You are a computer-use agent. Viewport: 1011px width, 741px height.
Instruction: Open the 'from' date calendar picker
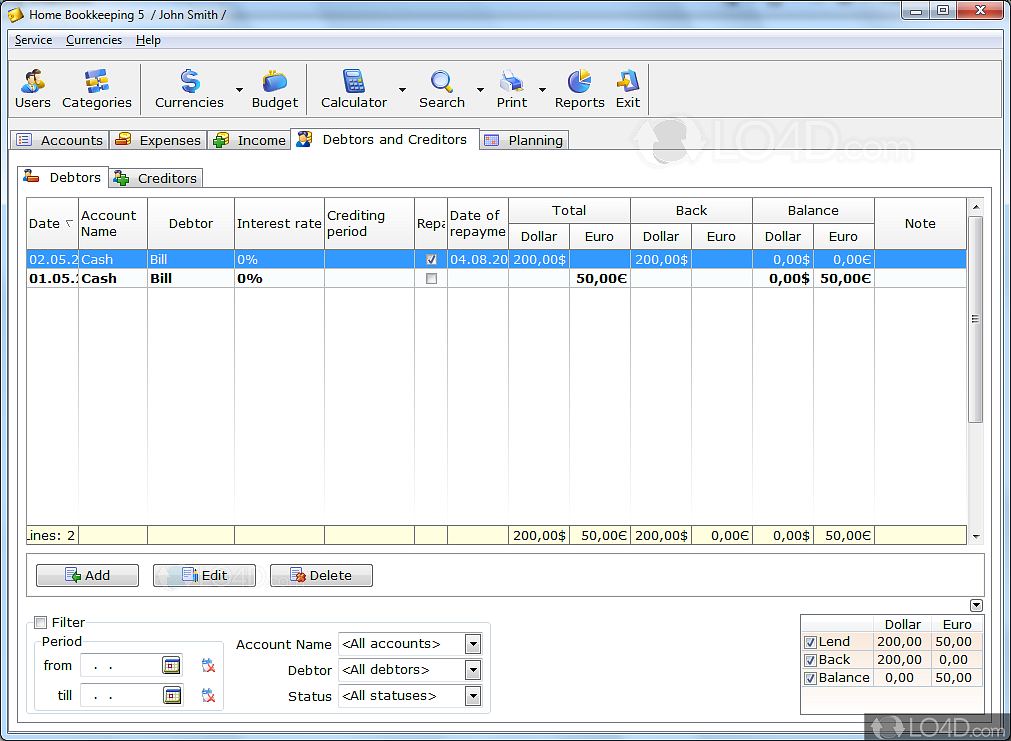point(172,666)
